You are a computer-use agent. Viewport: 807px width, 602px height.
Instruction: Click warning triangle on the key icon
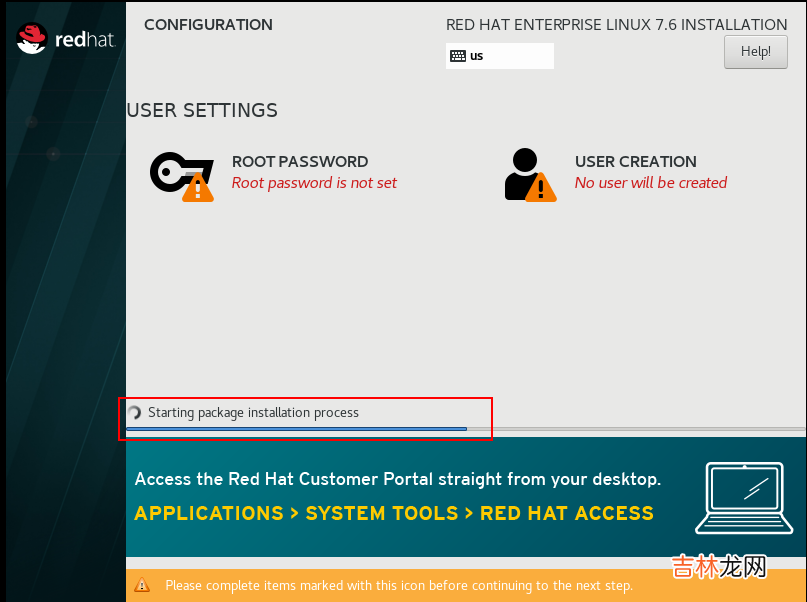click(198, 187)
